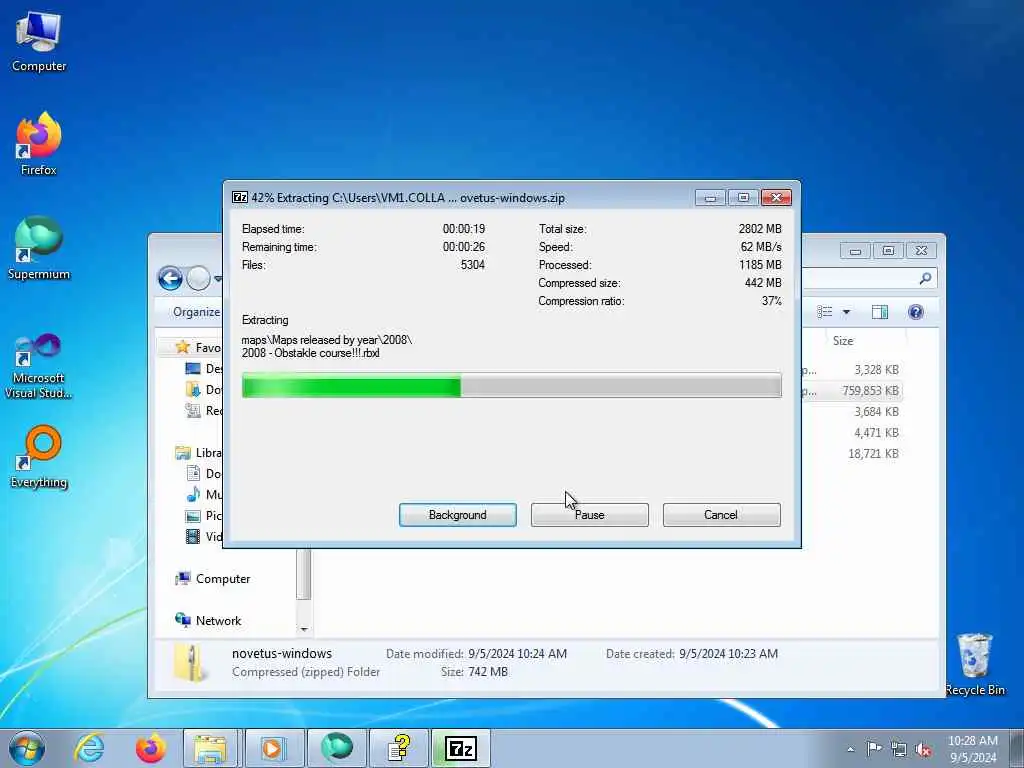Send the 7-Zip extraction to Background

coord(458,515)
